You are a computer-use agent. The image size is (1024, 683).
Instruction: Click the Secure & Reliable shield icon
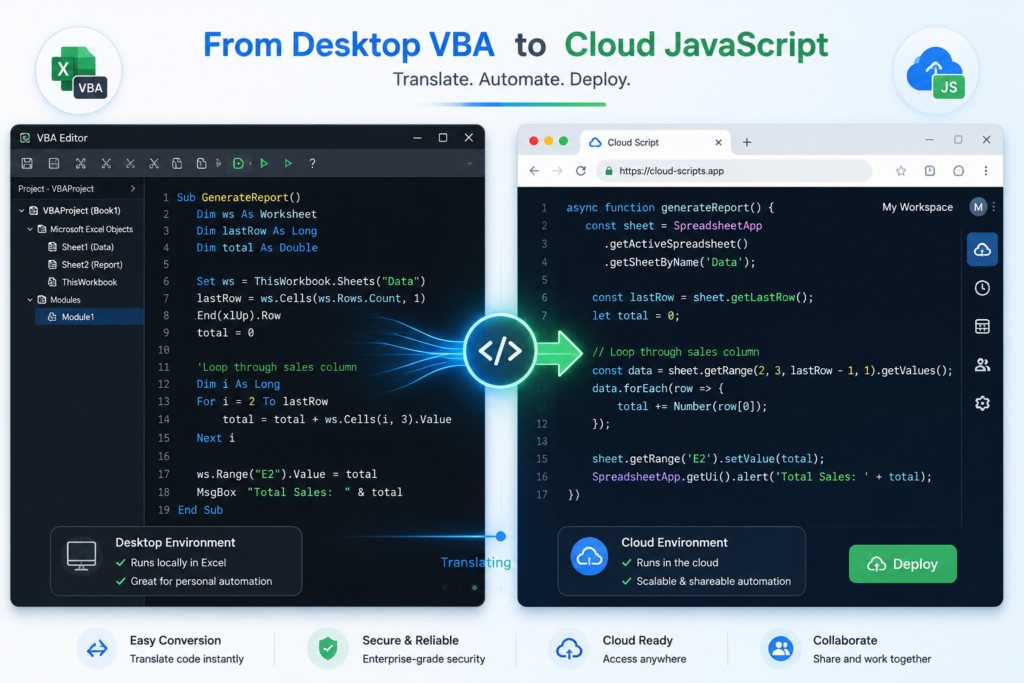[x=327, y=649]
